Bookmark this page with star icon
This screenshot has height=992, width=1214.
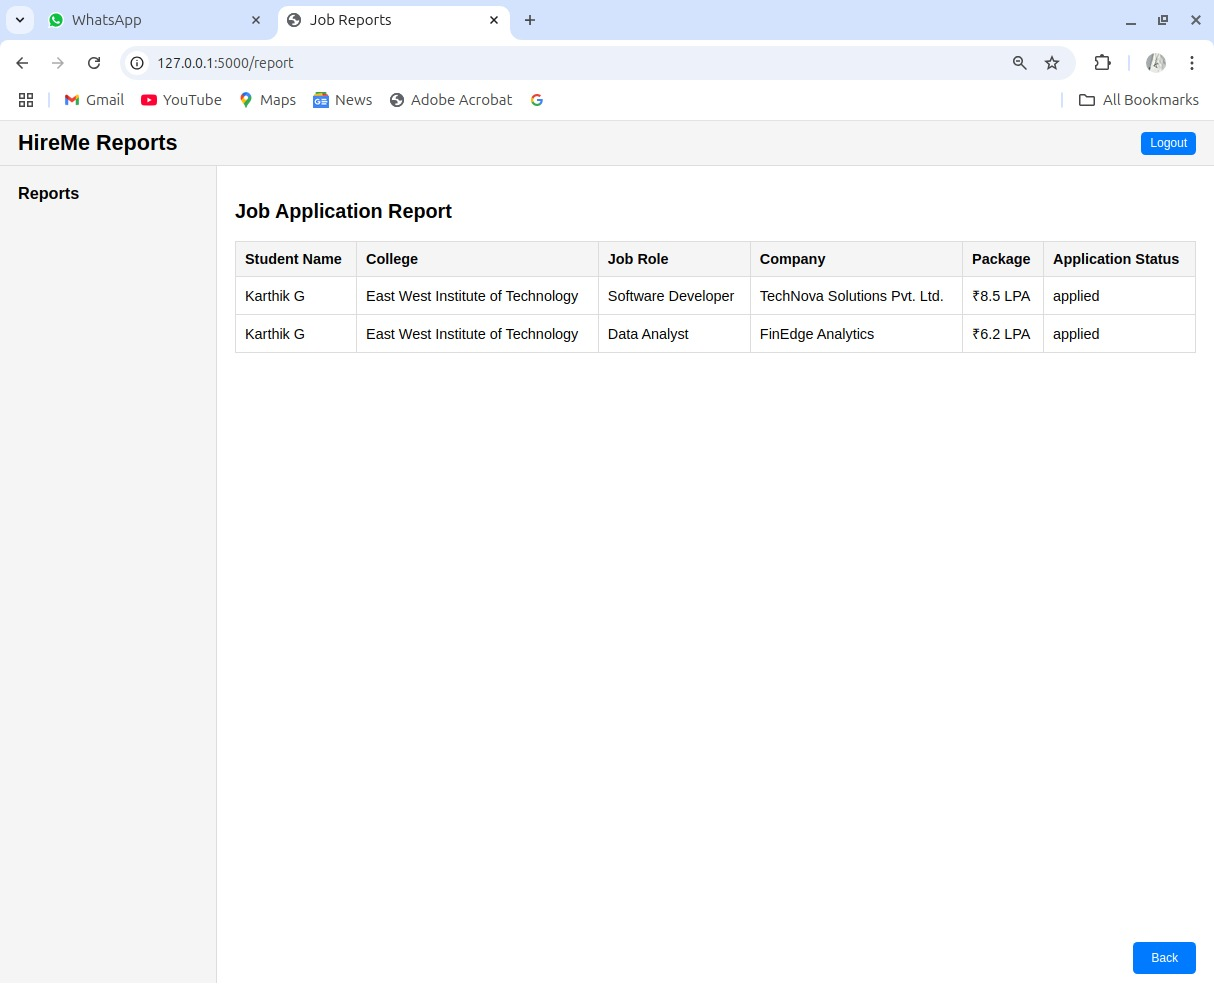1052,63
